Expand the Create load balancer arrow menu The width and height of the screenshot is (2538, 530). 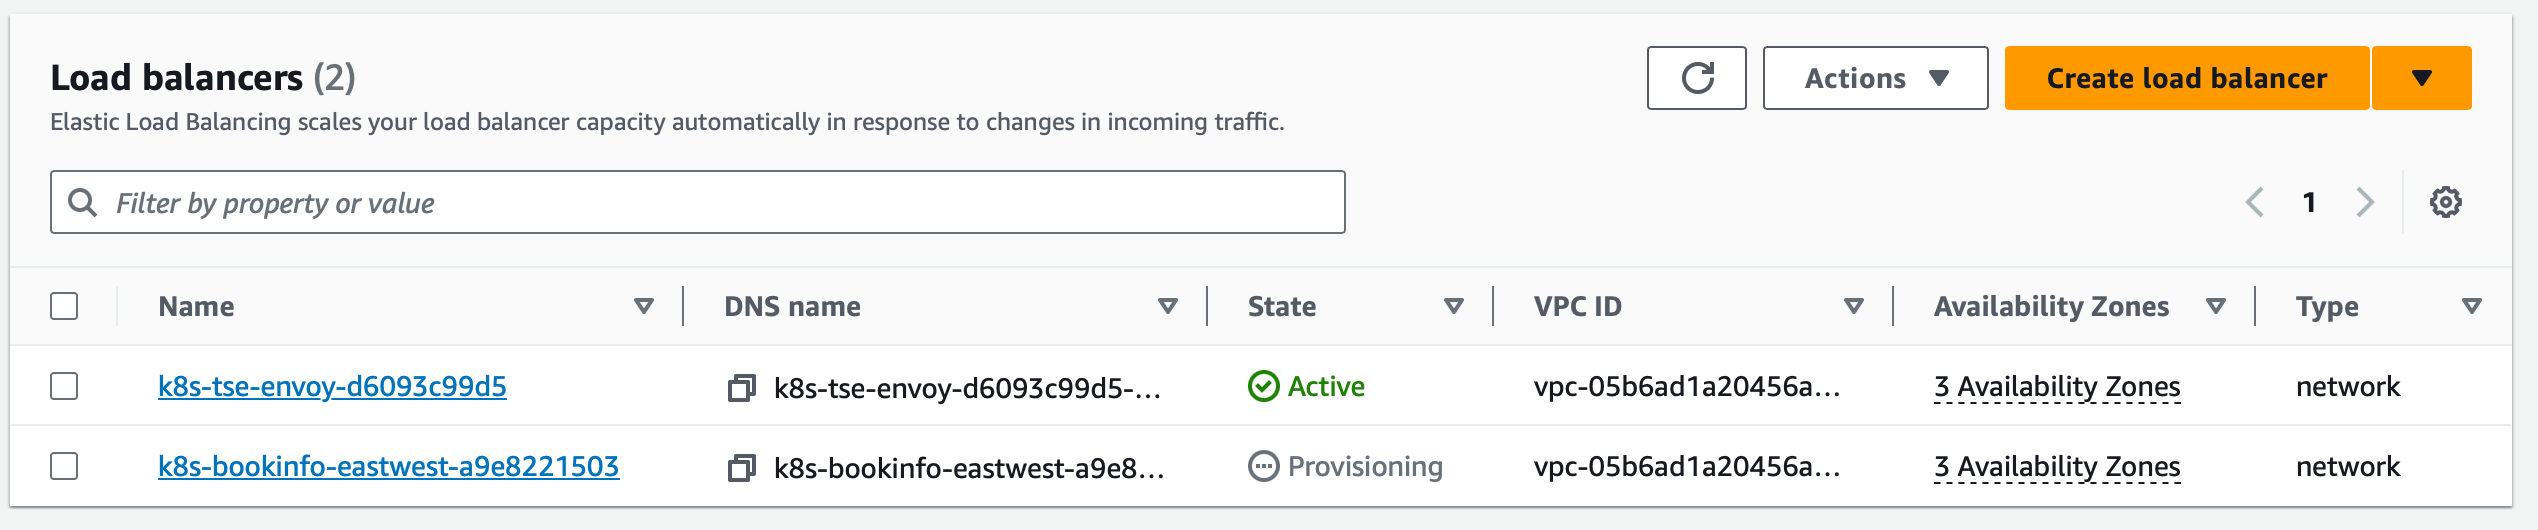click(2421, 78)
